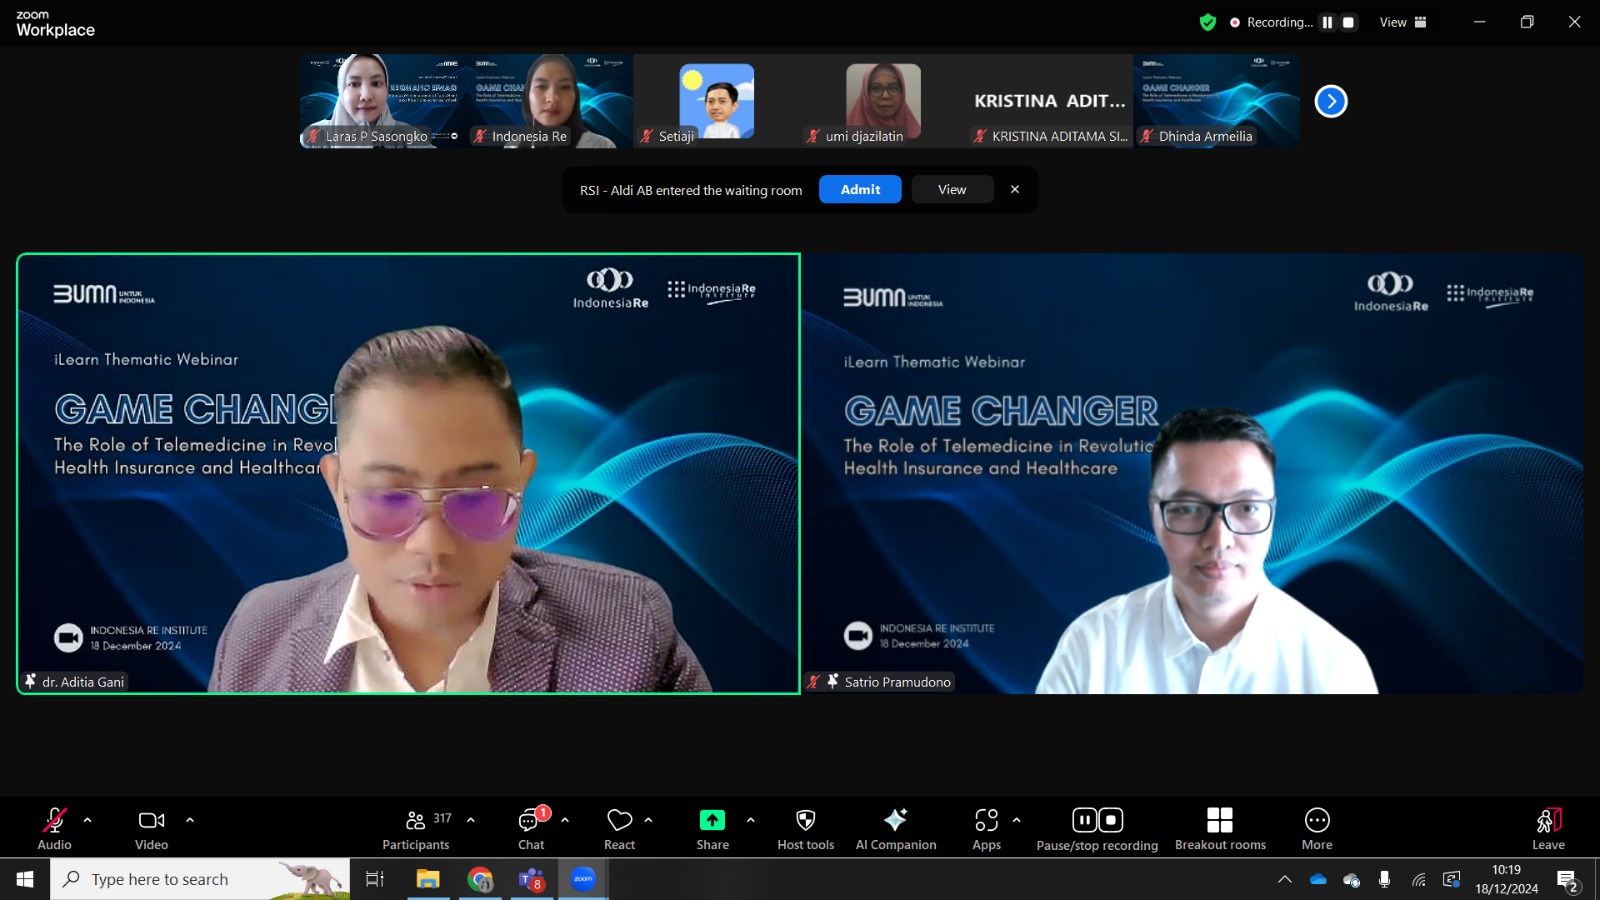Open the Apps panel
The height and width of the screenshot is (900, 1600).
point(987,829)
